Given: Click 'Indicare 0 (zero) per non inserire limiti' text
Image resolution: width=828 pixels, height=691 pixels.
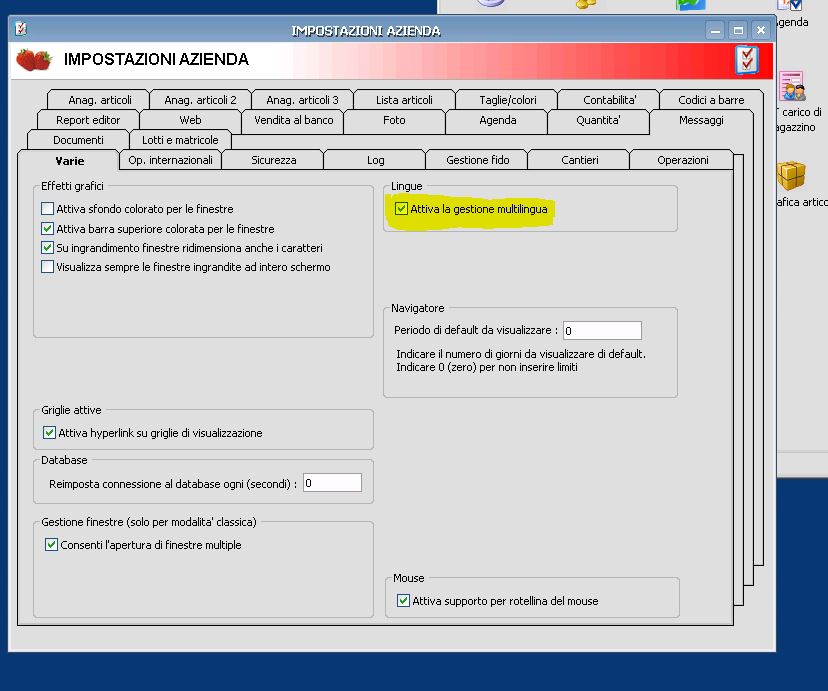Looking at the screenshot, I should pyautogui.click(x=487, y=367).
